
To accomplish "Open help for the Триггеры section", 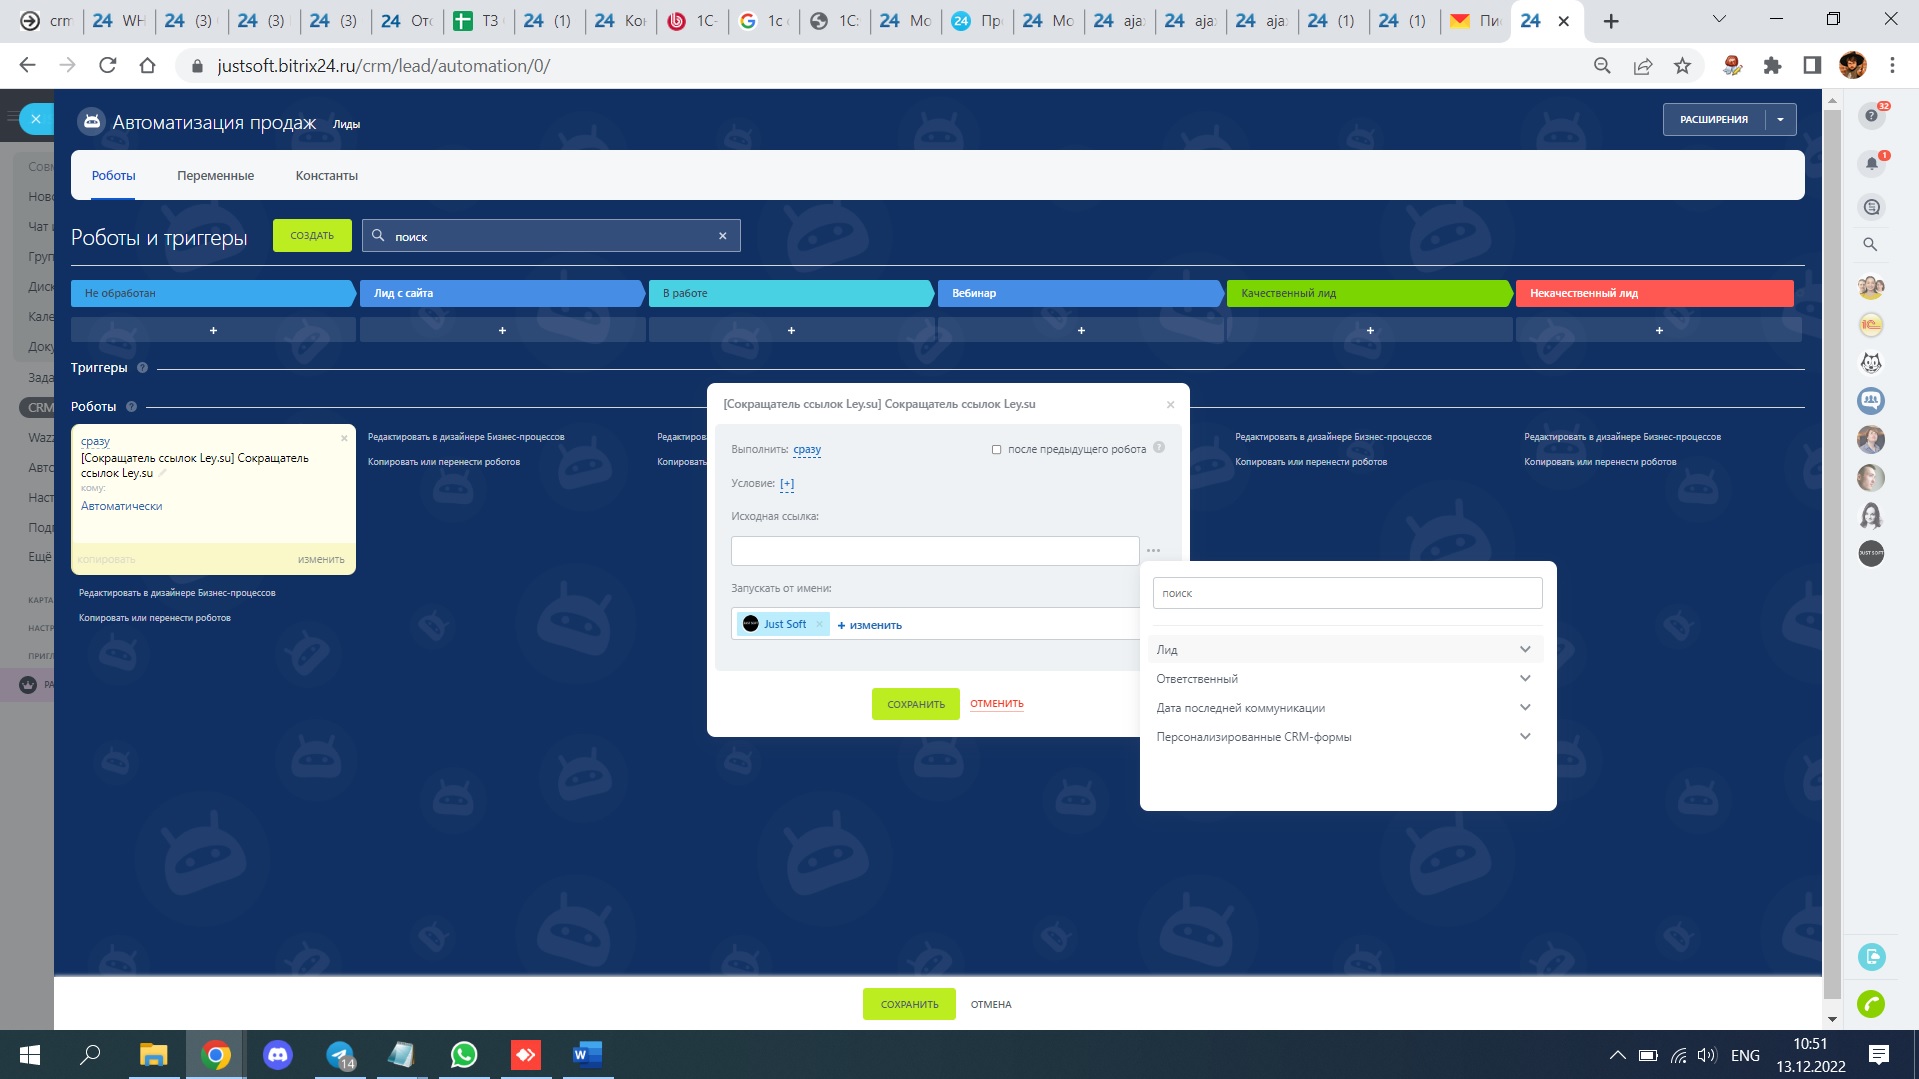I will (142, 368).
